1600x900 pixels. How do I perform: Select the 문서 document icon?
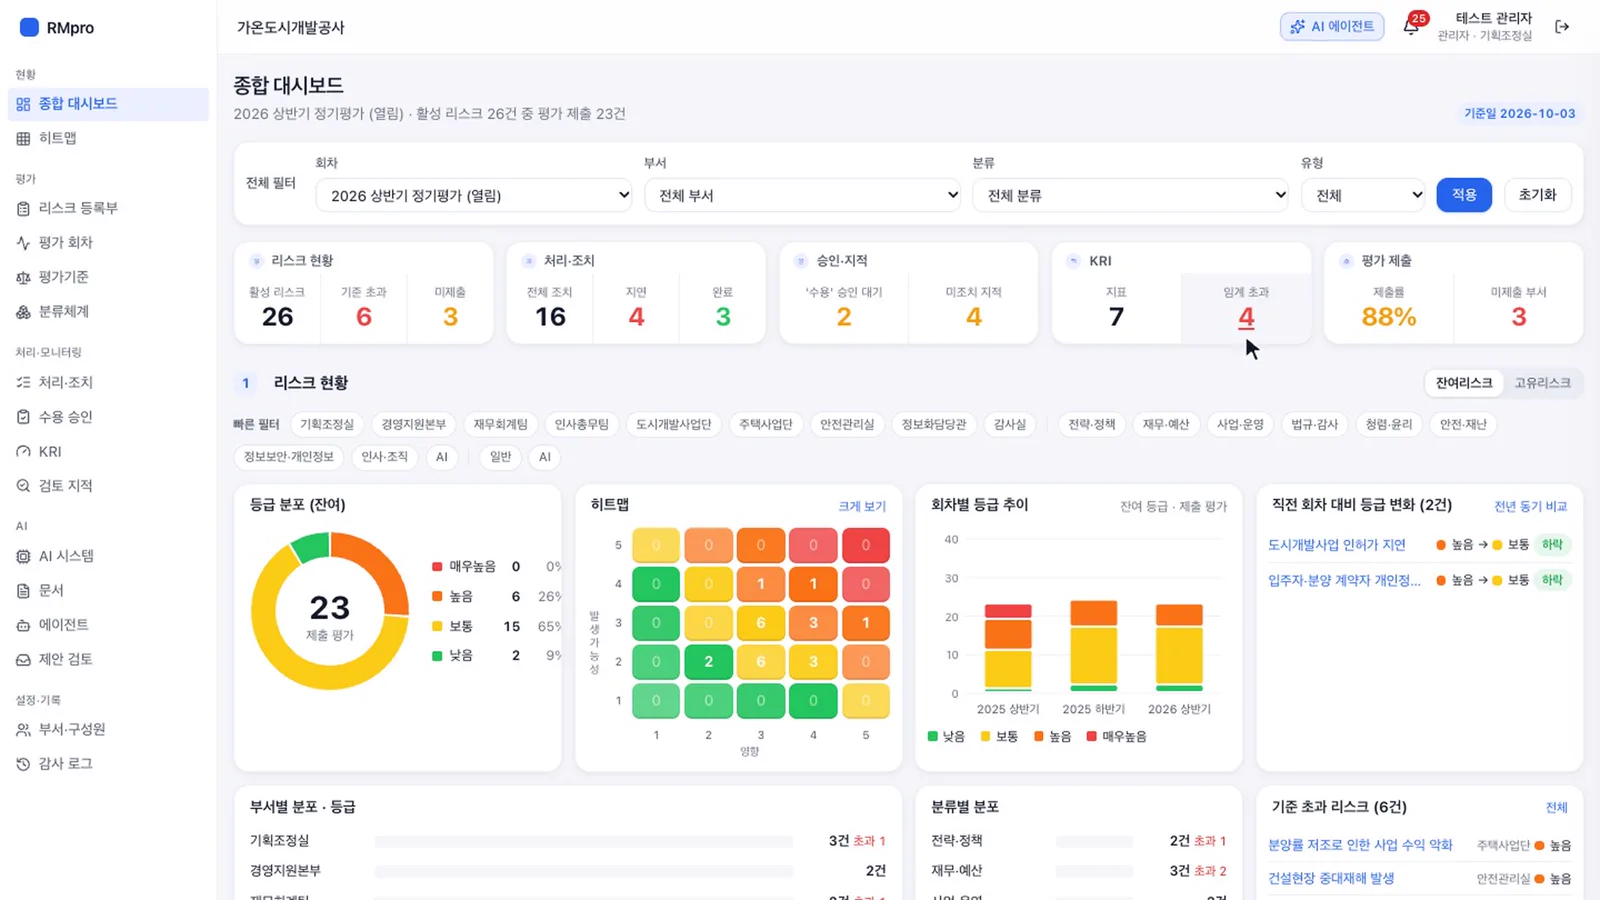pos(23,591)
